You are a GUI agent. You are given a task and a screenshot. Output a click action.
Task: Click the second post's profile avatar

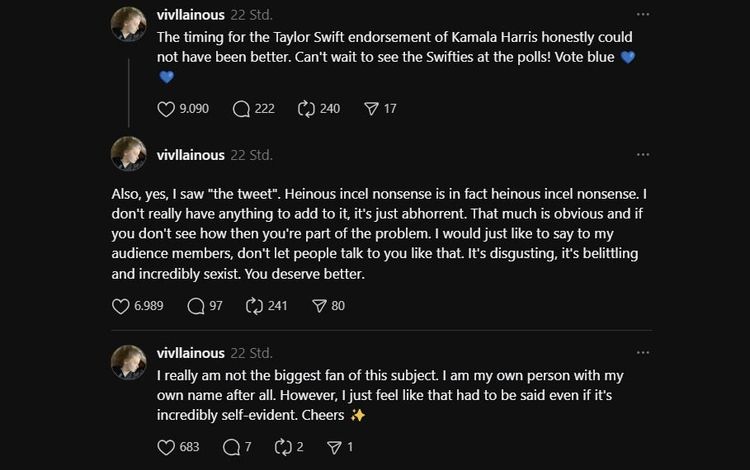[128, 153]
